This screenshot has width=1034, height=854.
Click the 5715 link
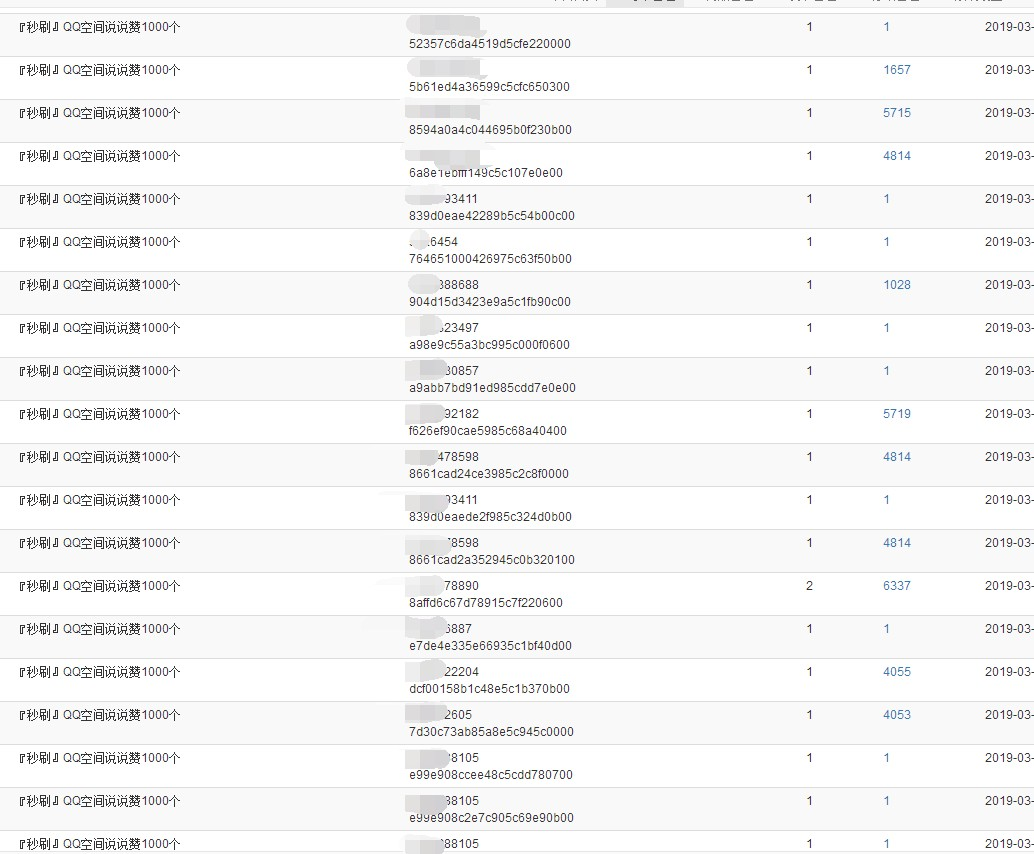coord(896,113)
